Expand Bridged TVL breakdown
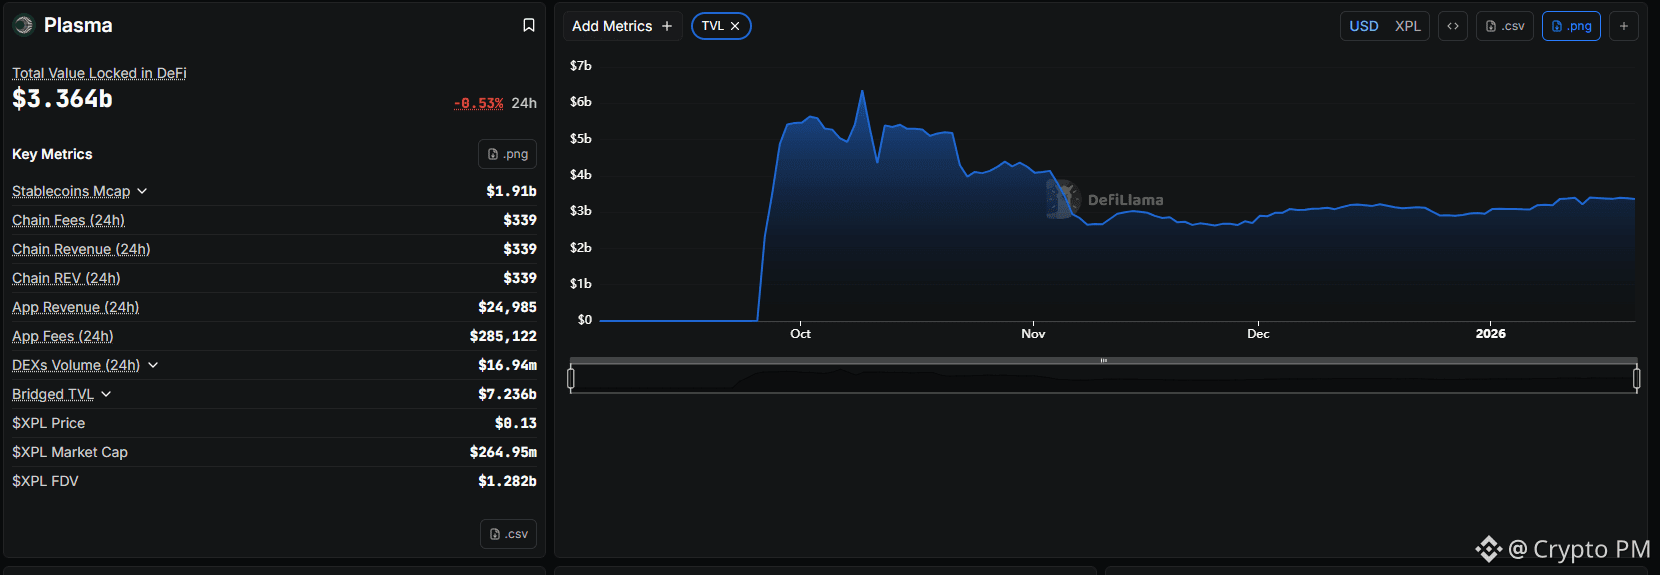Viewport: 1660px width, 575px height. (x=106, y=394)
